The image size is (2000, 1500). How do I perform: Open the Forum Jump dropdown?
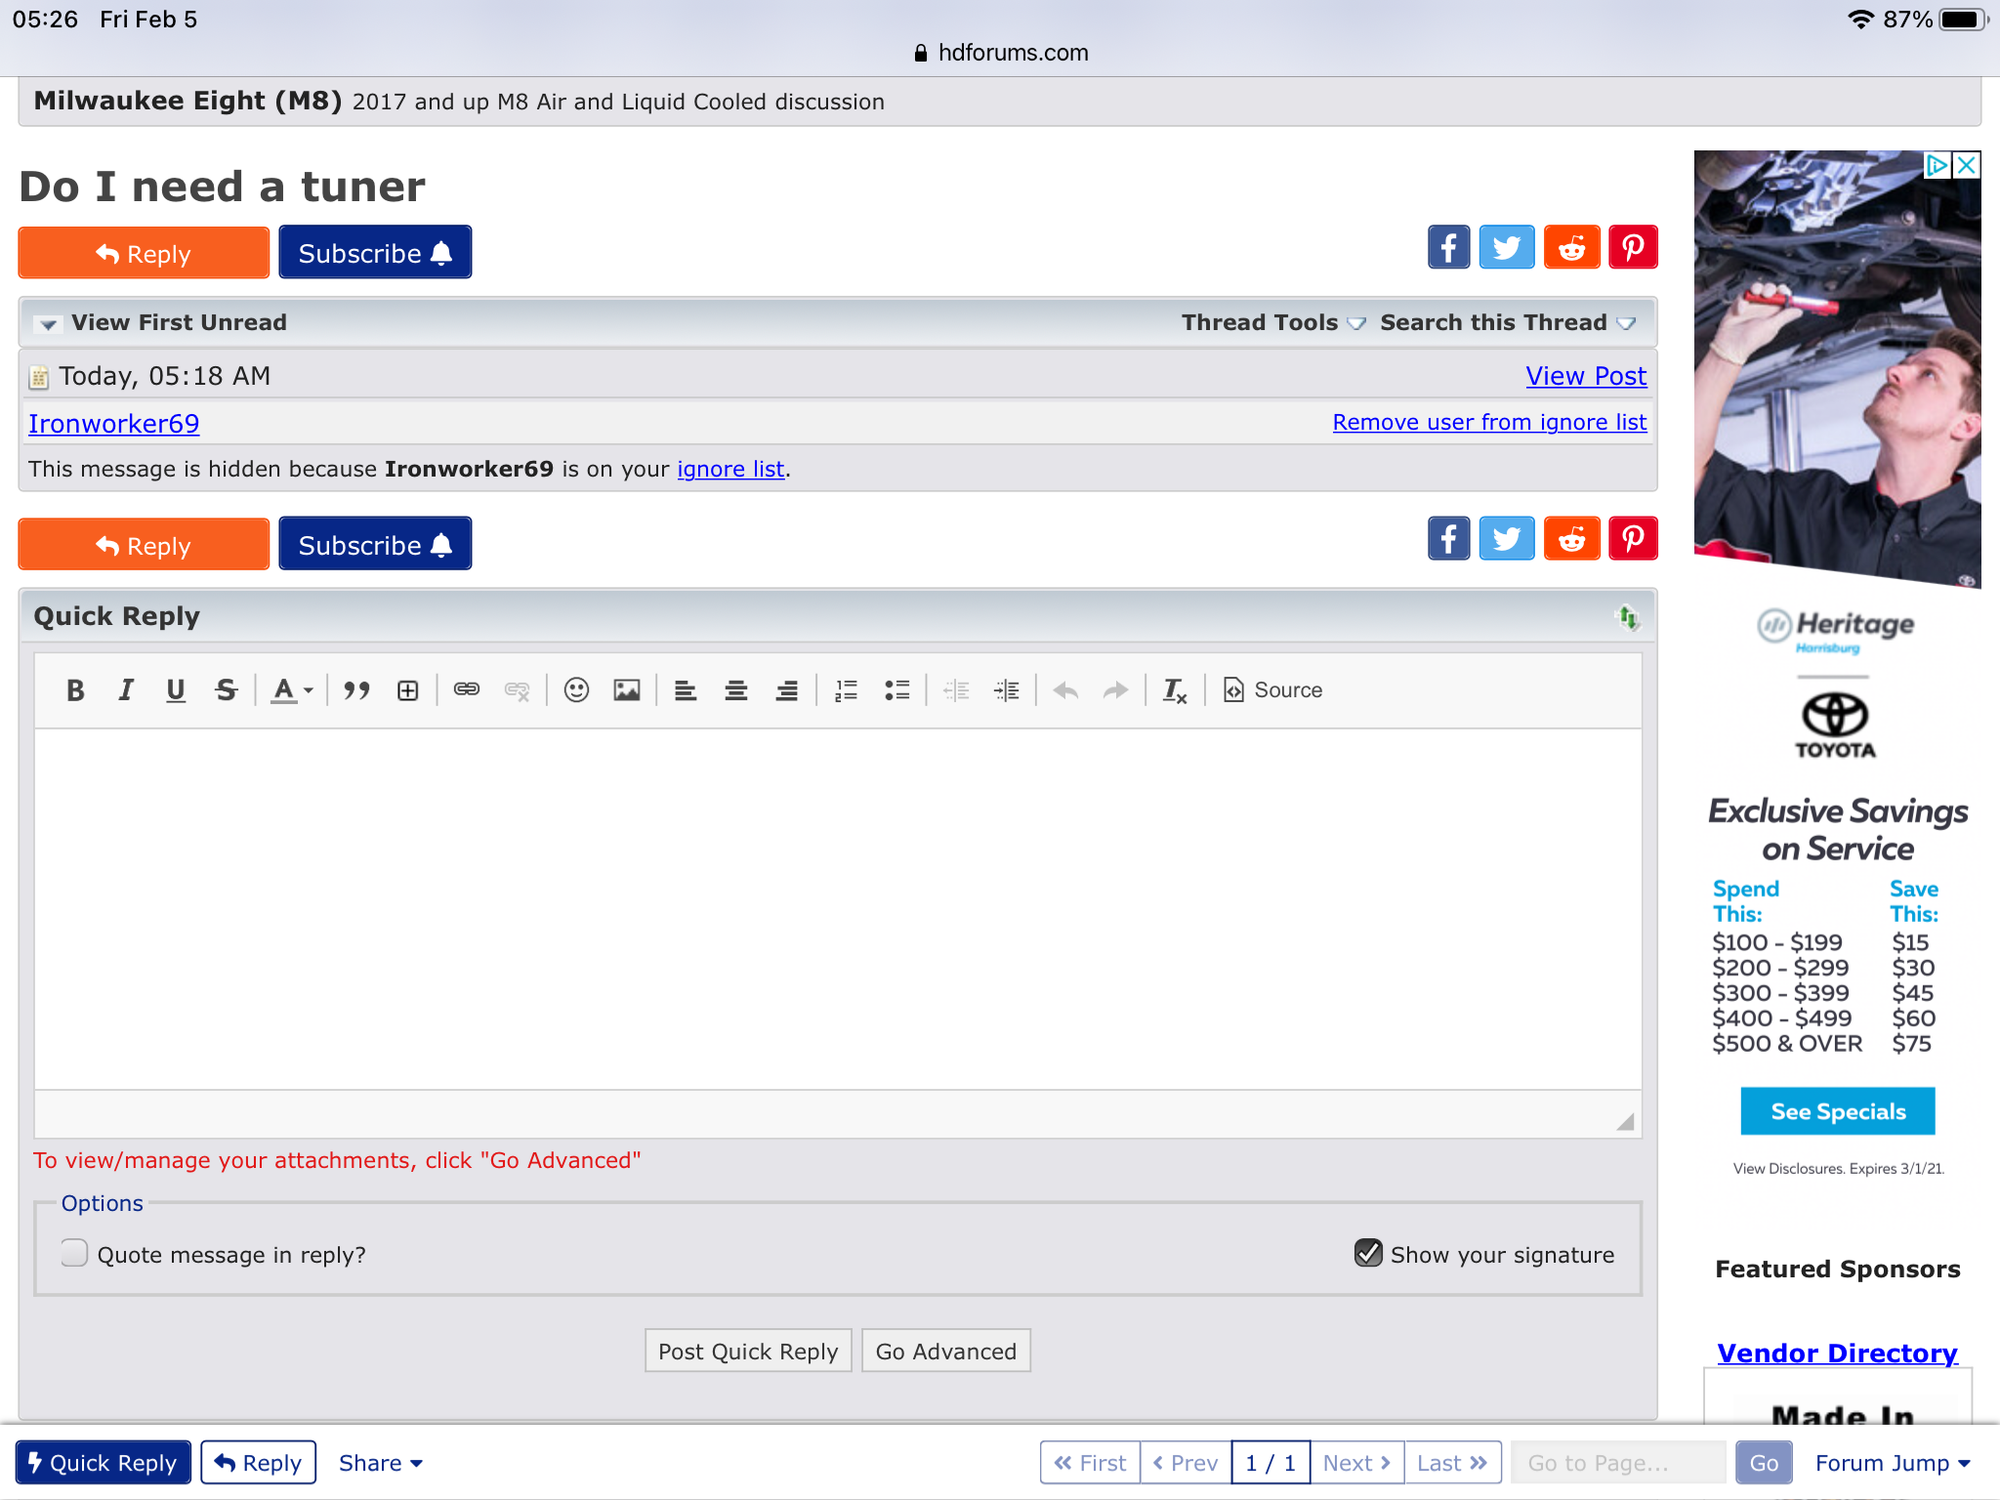pyautogui.click(x=1892, y=1463)
